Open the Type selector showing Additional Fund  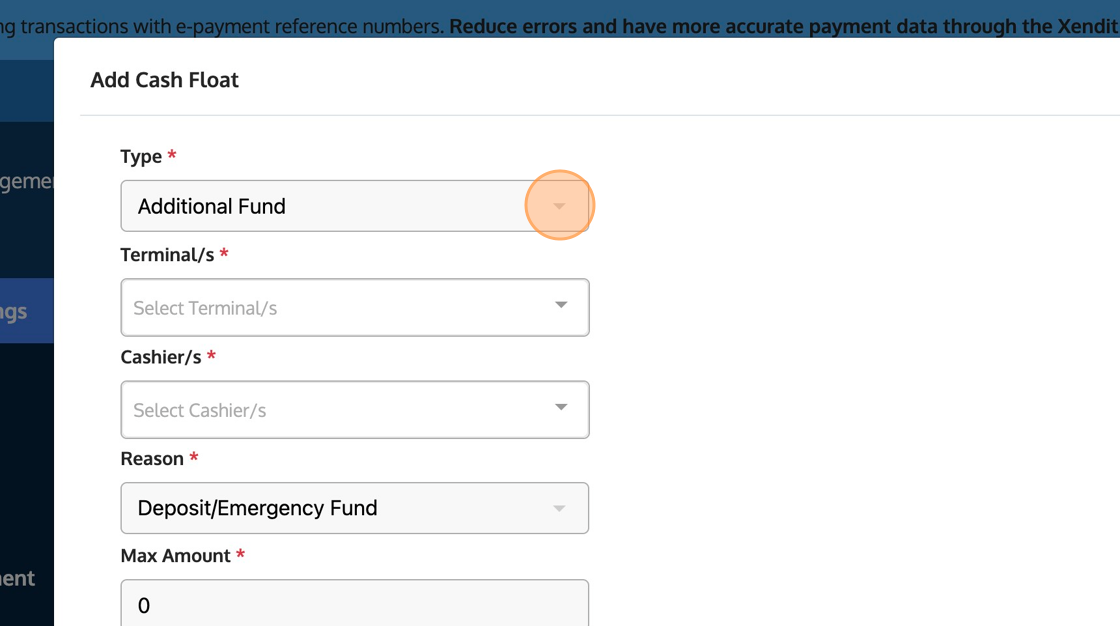(x=330, y=206)
